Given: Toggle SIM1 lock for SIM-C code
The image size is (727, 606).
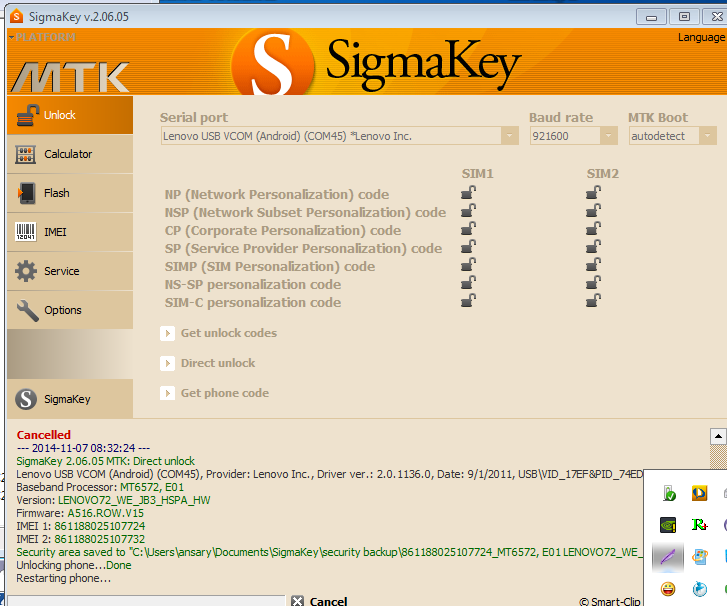Looking at the screenshot, I should pyautogui.click(x=468, y=300).
